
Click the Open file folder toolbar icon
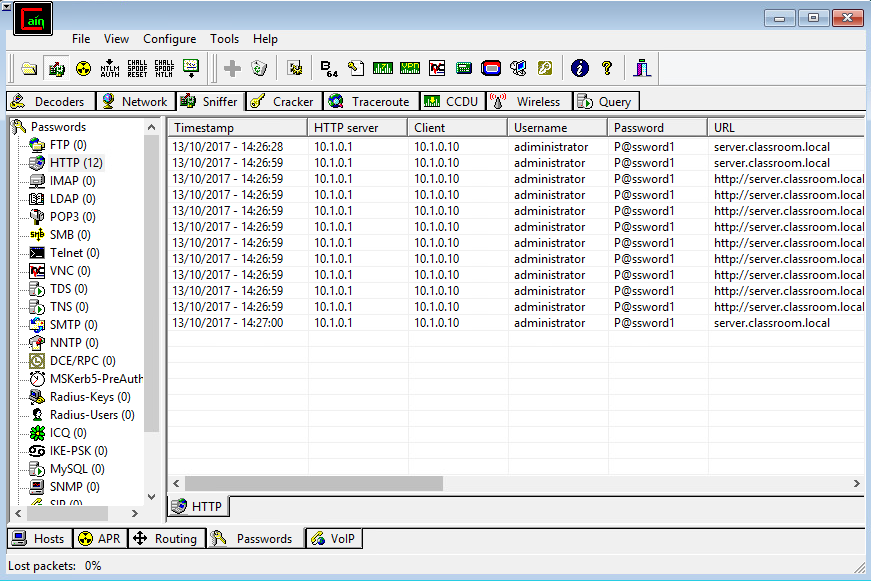(x=29, y=68)
